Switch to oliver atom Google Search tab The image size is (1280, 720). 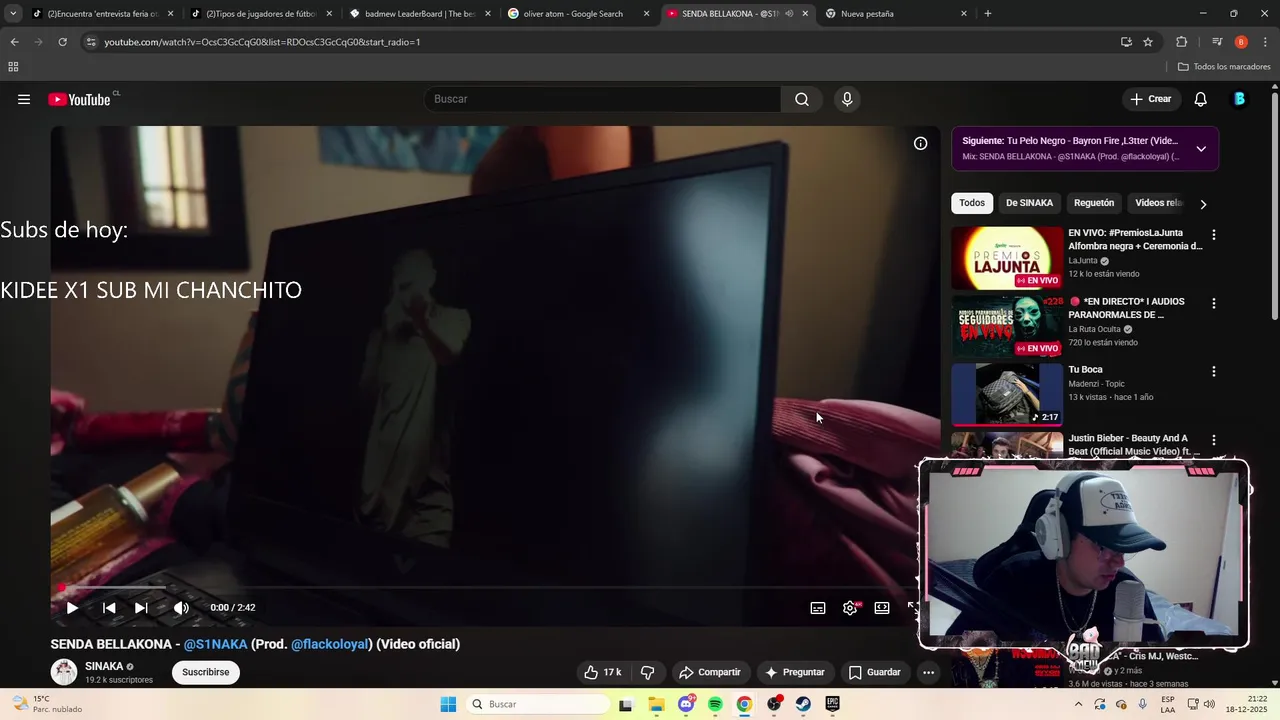tap(577, 14)
